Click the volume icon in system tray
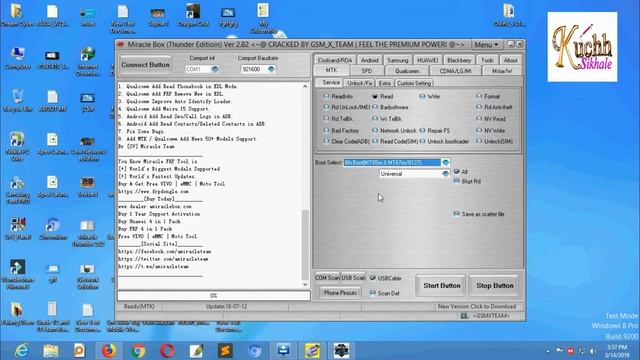The height and width of the screenshot is (360, 640). 592,351
